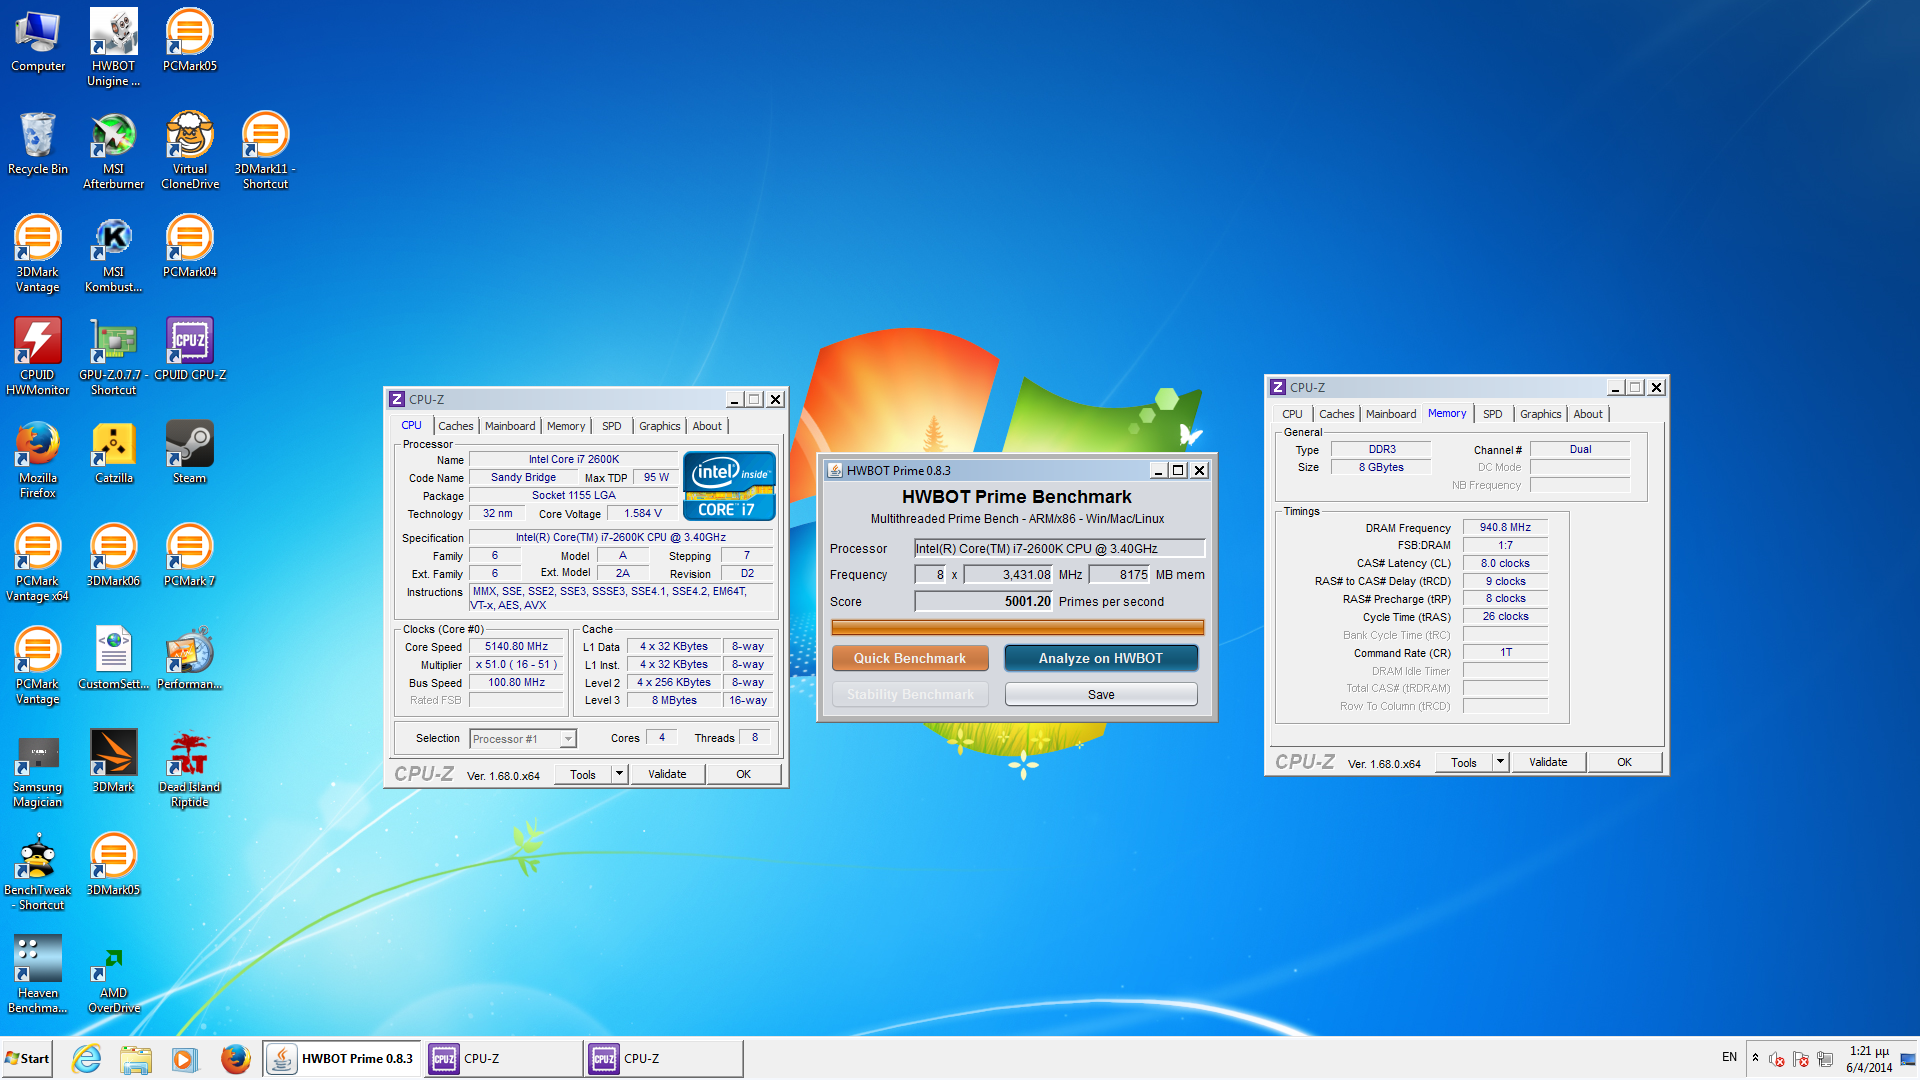Viewport: 1920px width, 1080px height.
Task: Launch the 3DMark11 shortcut
Action: pyautogui.click(x=265, y=150)
